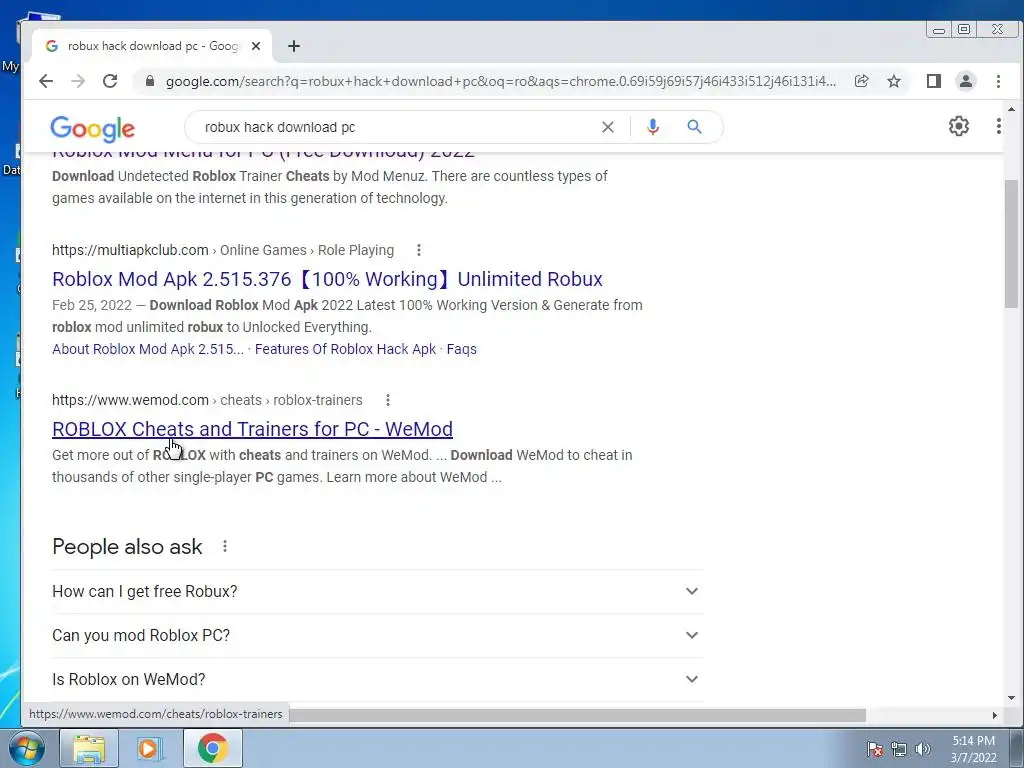Open the volume speaker icon
This screenshot has height=768, width=1024.
coord(923,749)
